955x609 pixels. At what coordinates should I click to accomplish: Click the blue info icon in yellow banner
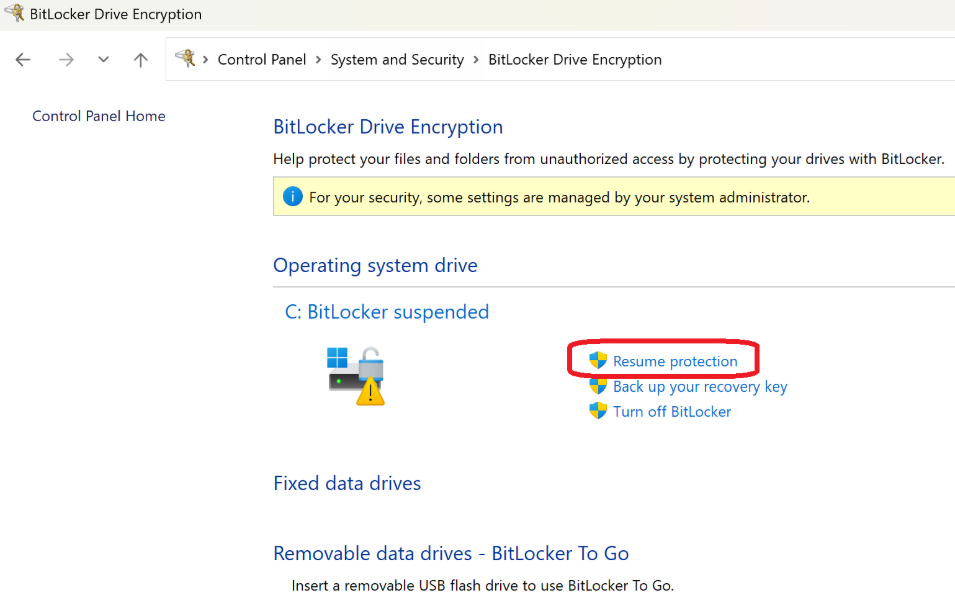(293, 197)
